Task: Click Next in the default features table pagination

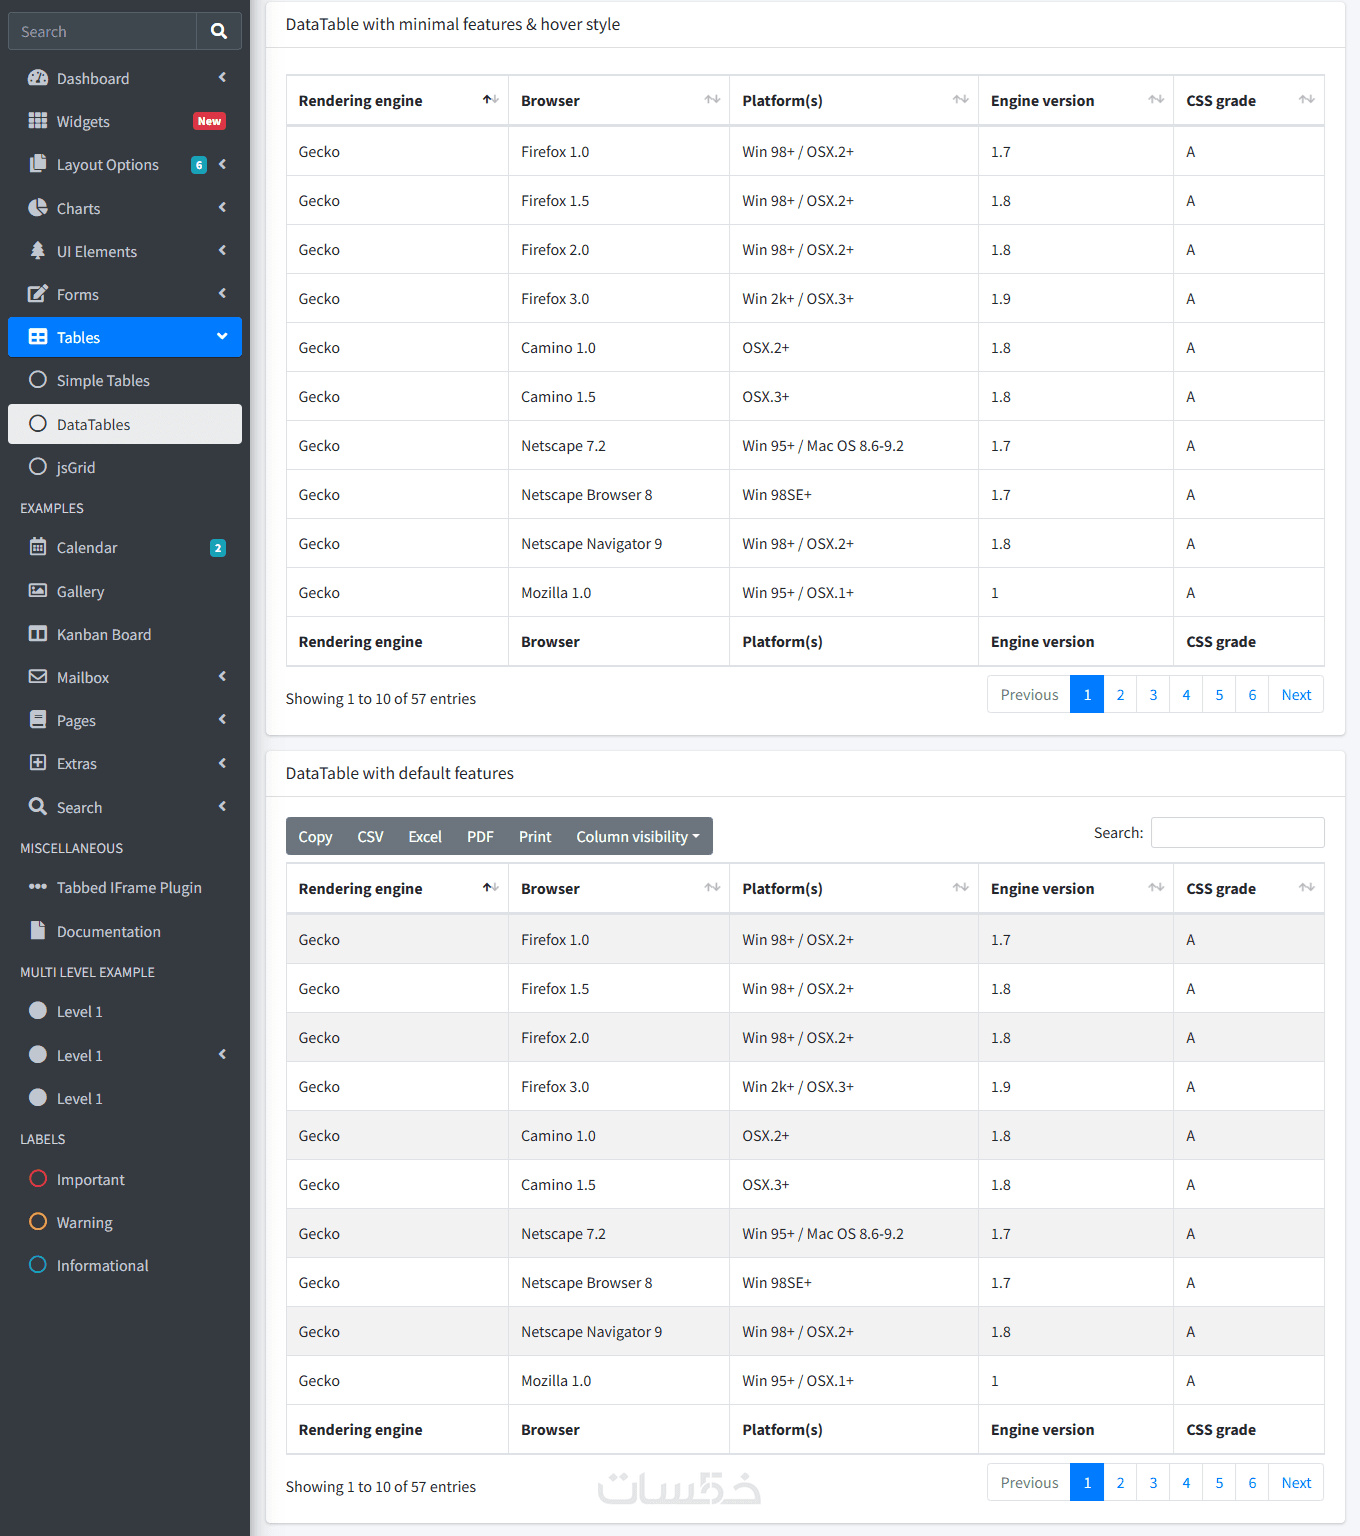Action: tap(1296, 1483)
